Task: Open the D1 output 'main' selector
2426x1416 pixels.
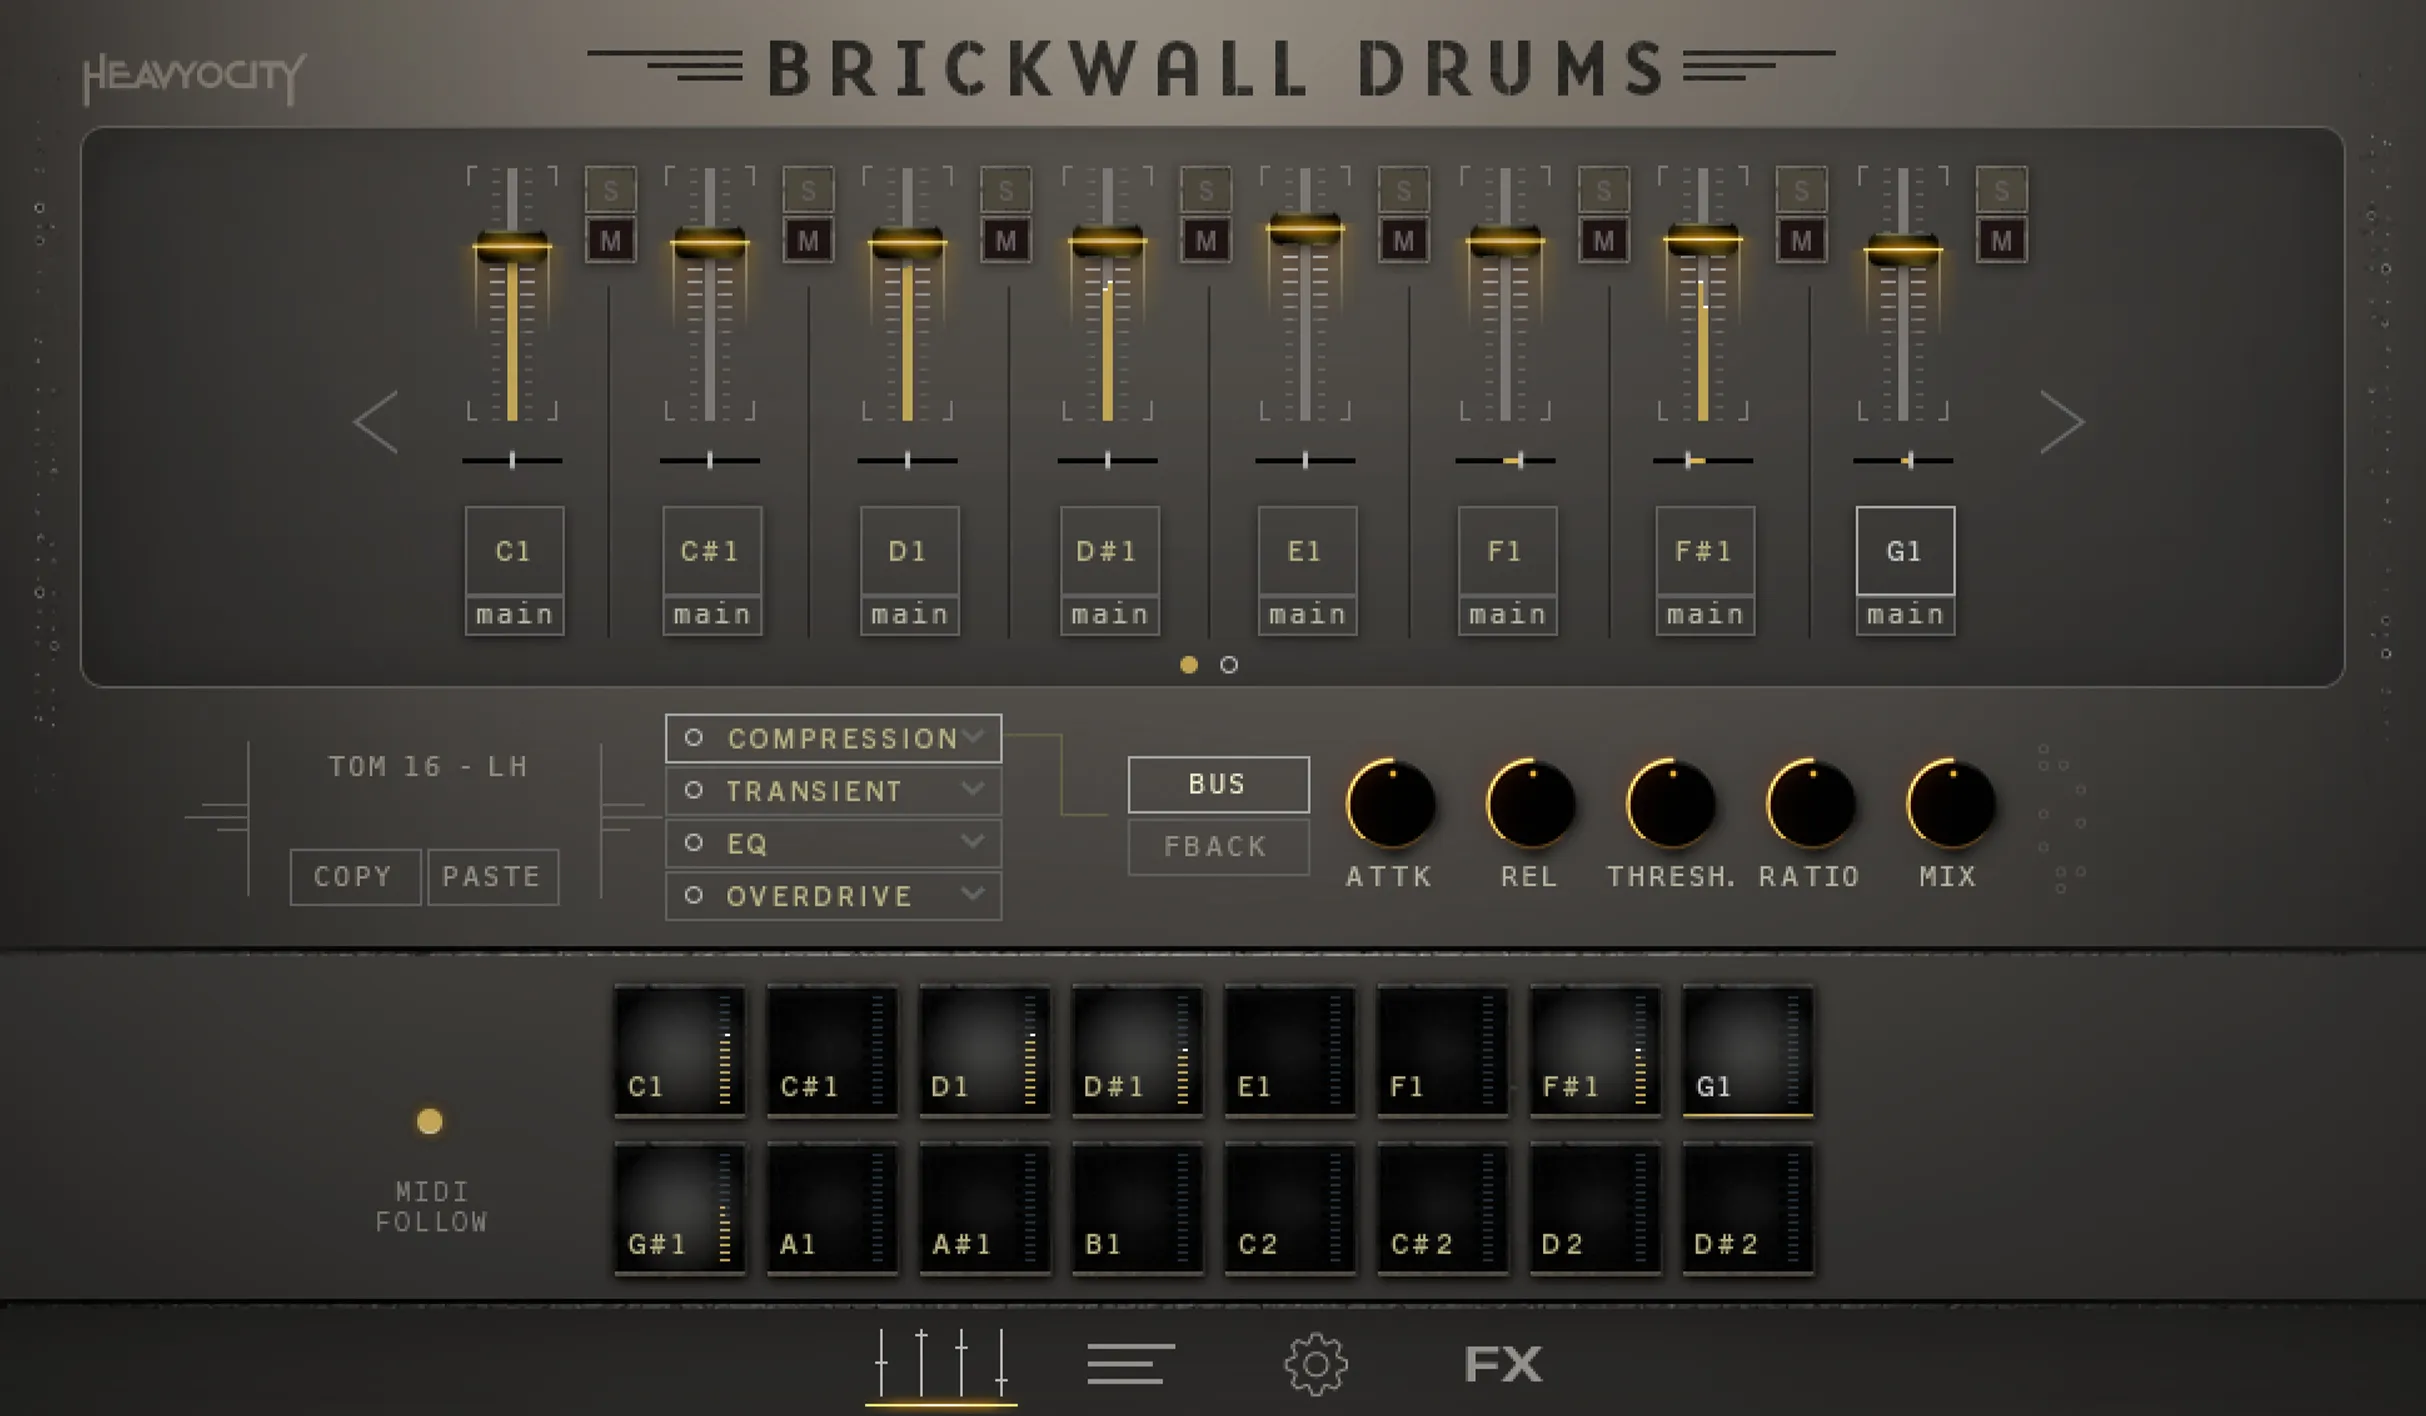Action: tap(910, 614)
